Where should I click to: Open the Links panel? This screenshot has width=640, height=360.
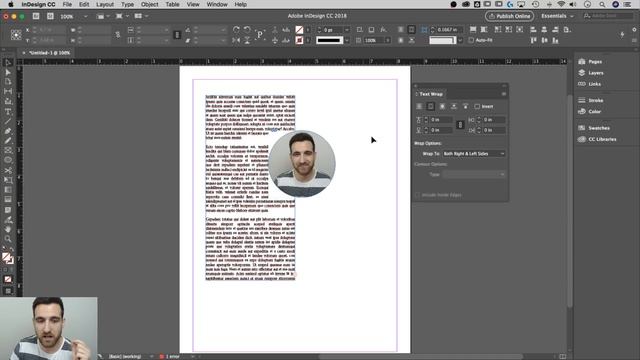click(x=589, y=84)
